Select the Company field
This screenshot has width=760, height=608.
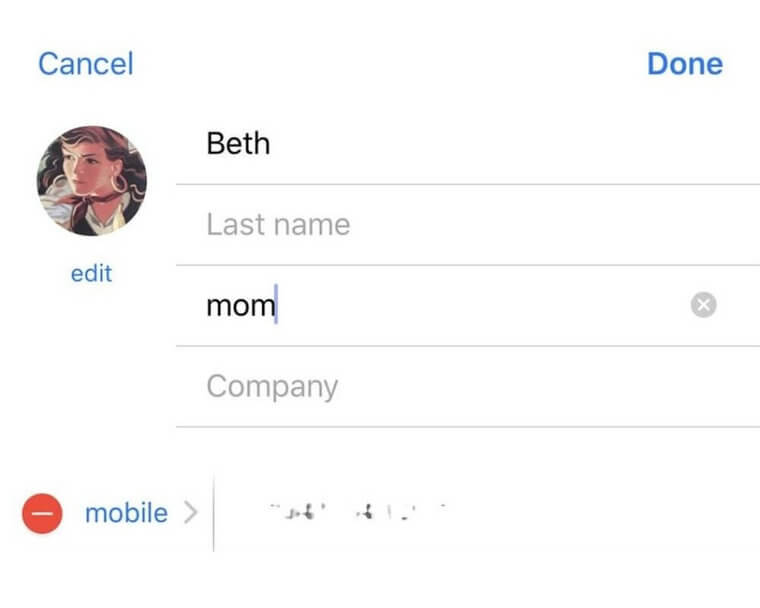click(468, 387)
